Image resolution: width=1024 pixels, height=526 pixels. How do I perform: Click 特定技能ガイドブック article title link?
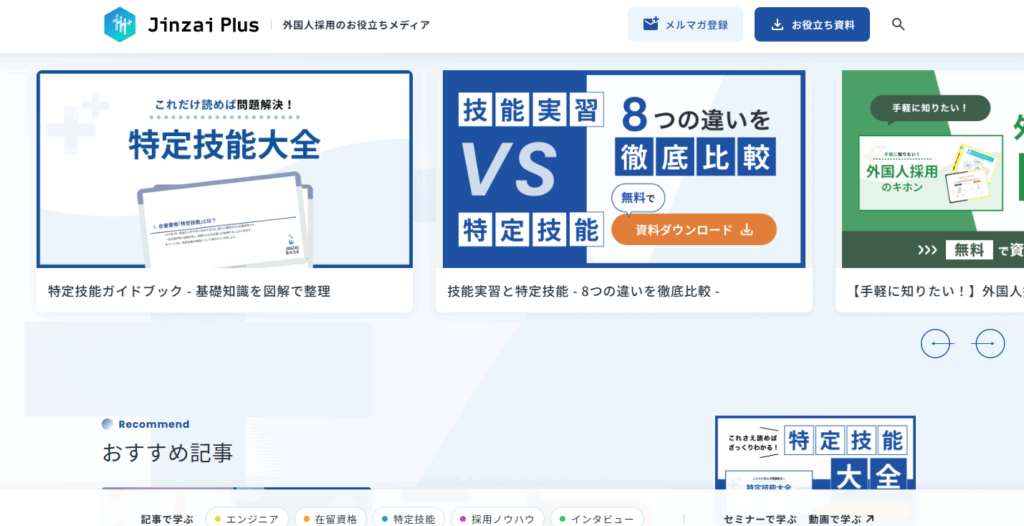tap(189, 292)
